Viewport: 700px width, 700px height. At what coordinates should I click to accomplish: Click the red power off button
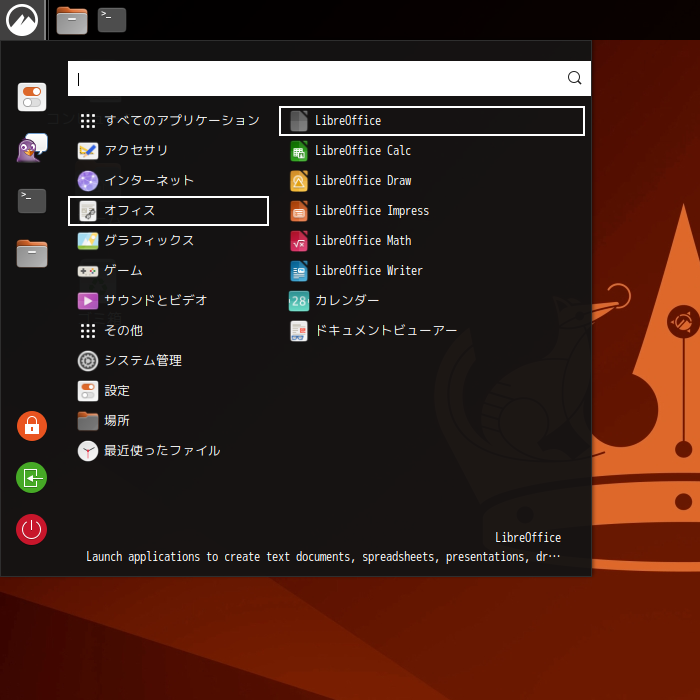(32, 529)
